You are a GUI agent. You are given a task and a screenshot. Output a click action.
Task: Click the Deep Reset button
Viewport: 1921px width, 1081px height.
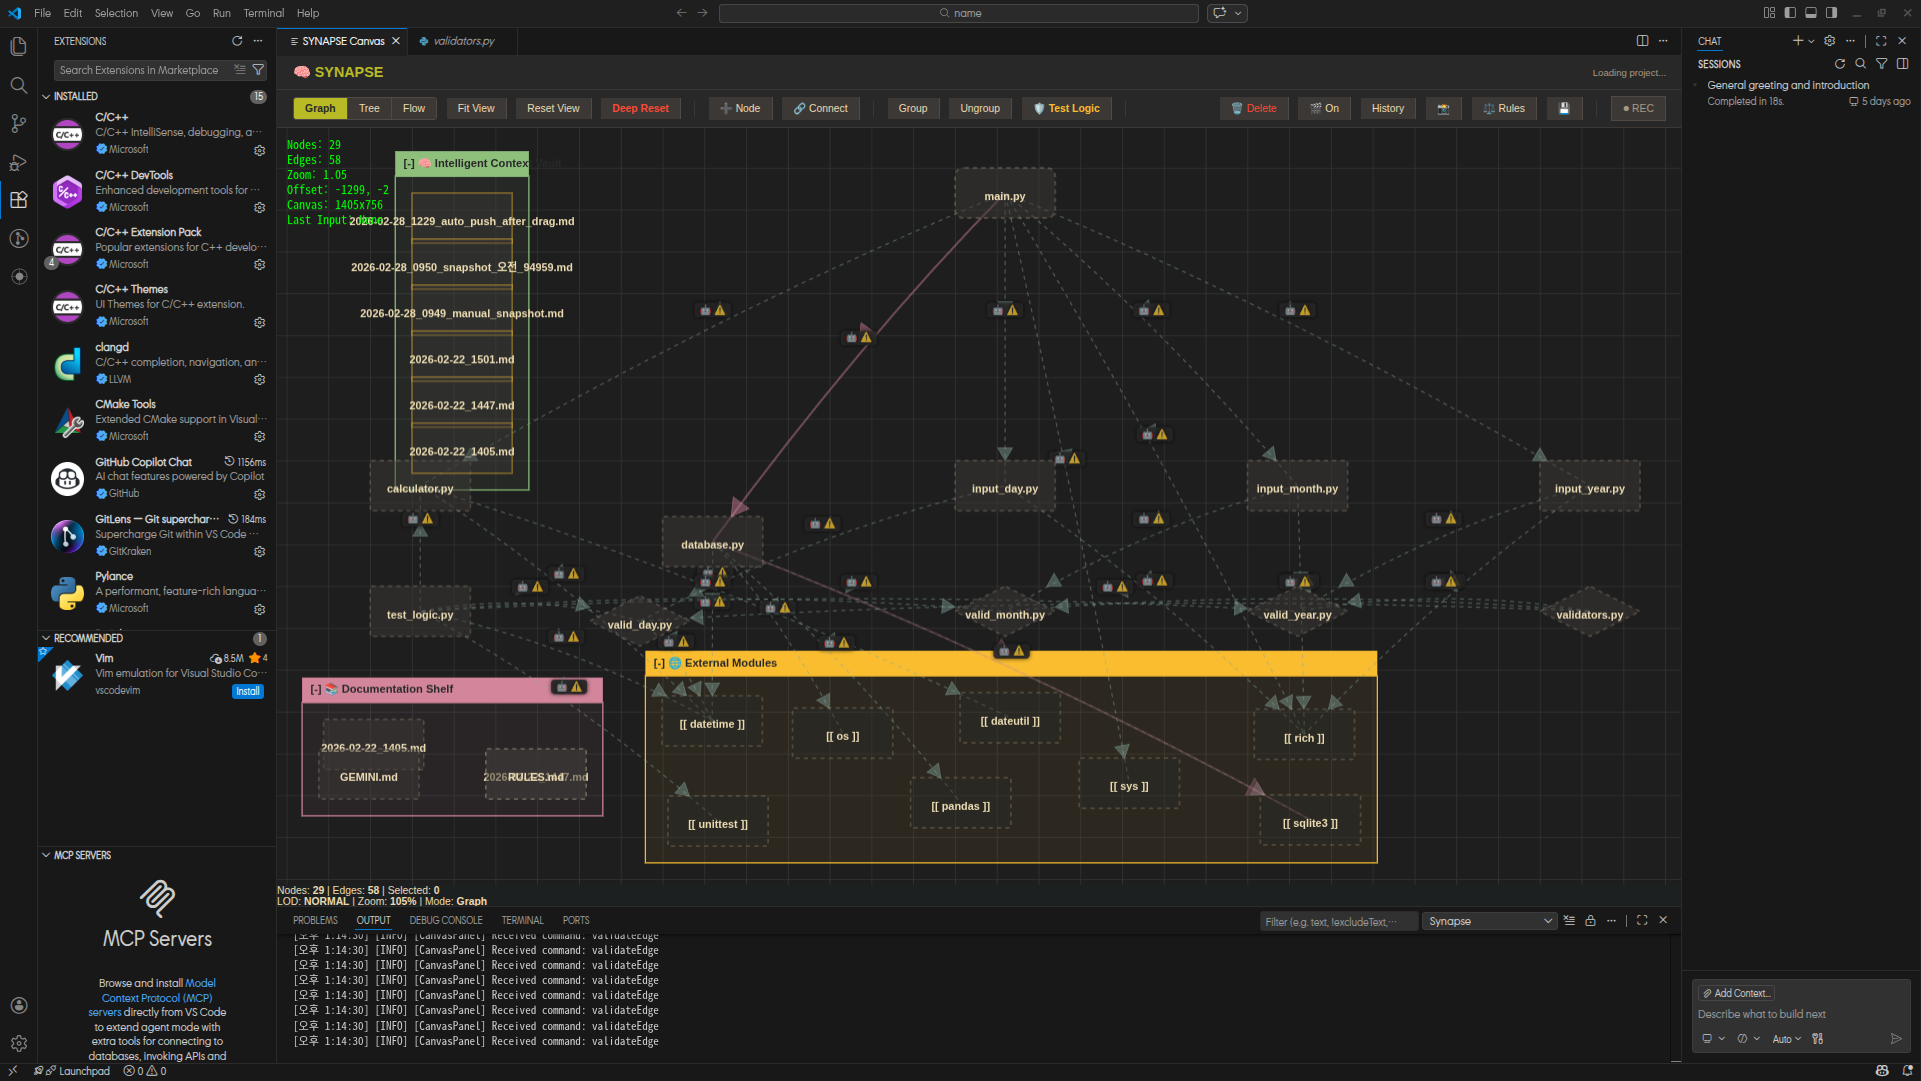640,108
